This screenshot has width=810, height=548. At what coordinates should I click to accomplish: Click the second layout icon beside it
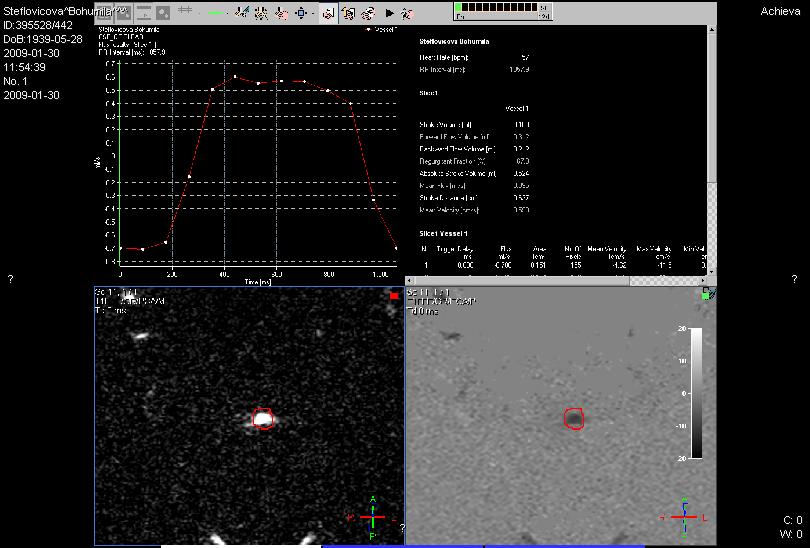pos(124,12)
